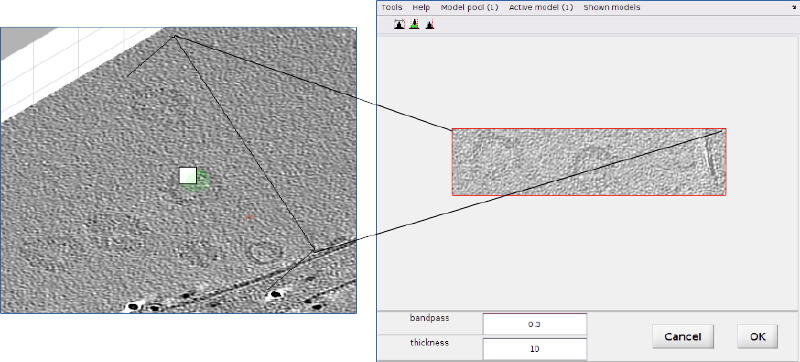Click the small arrow at the menu bar's right end

tap(795, 8)
